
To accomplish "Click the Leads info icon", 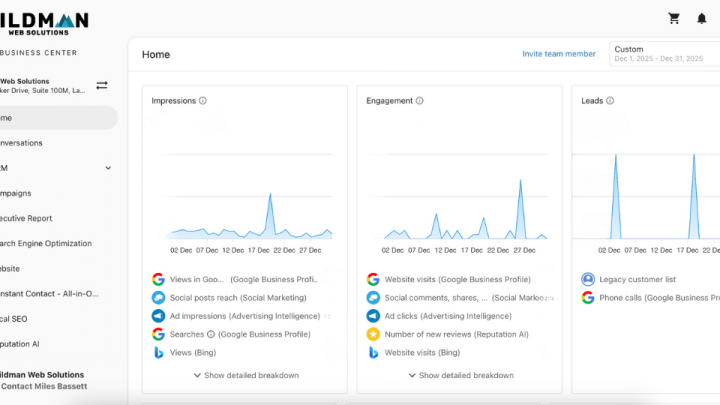I will (610, 101).
